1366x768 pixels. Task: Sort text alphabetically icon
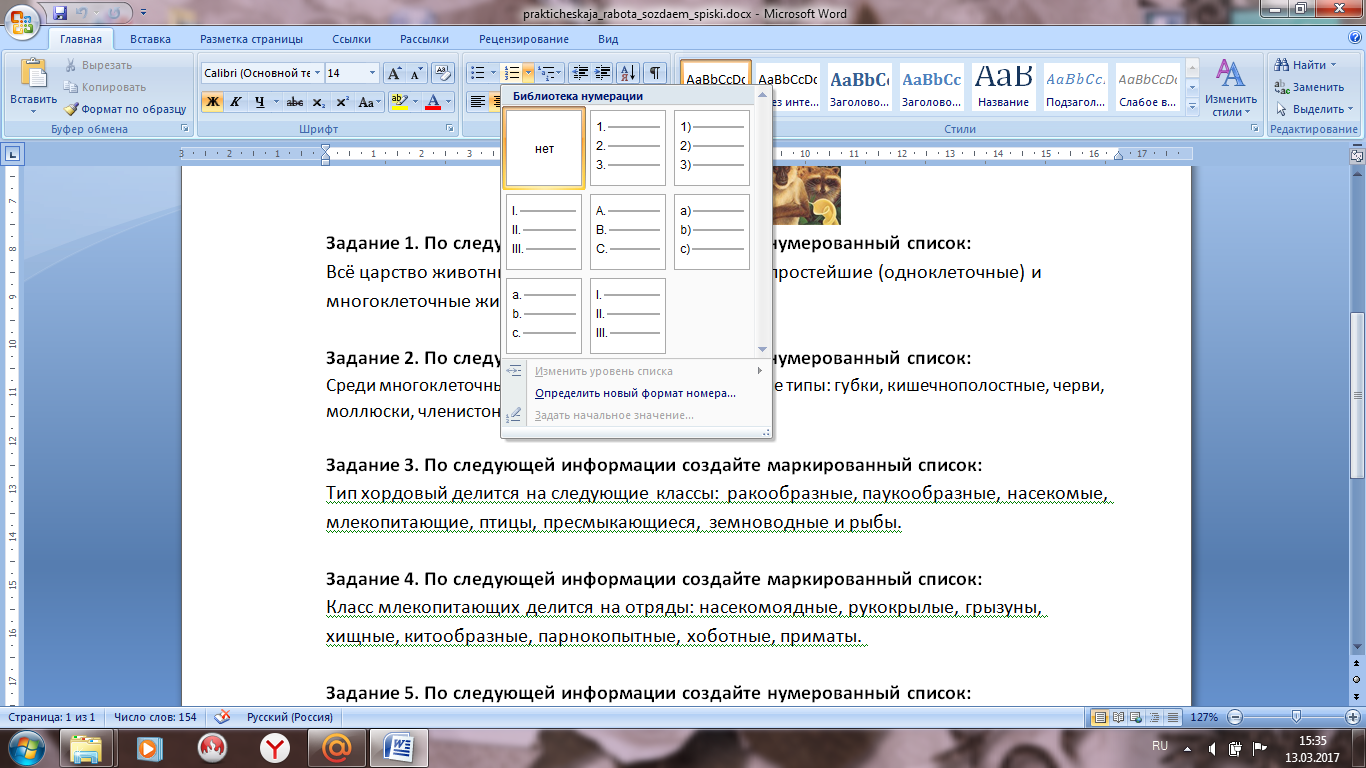629,73
